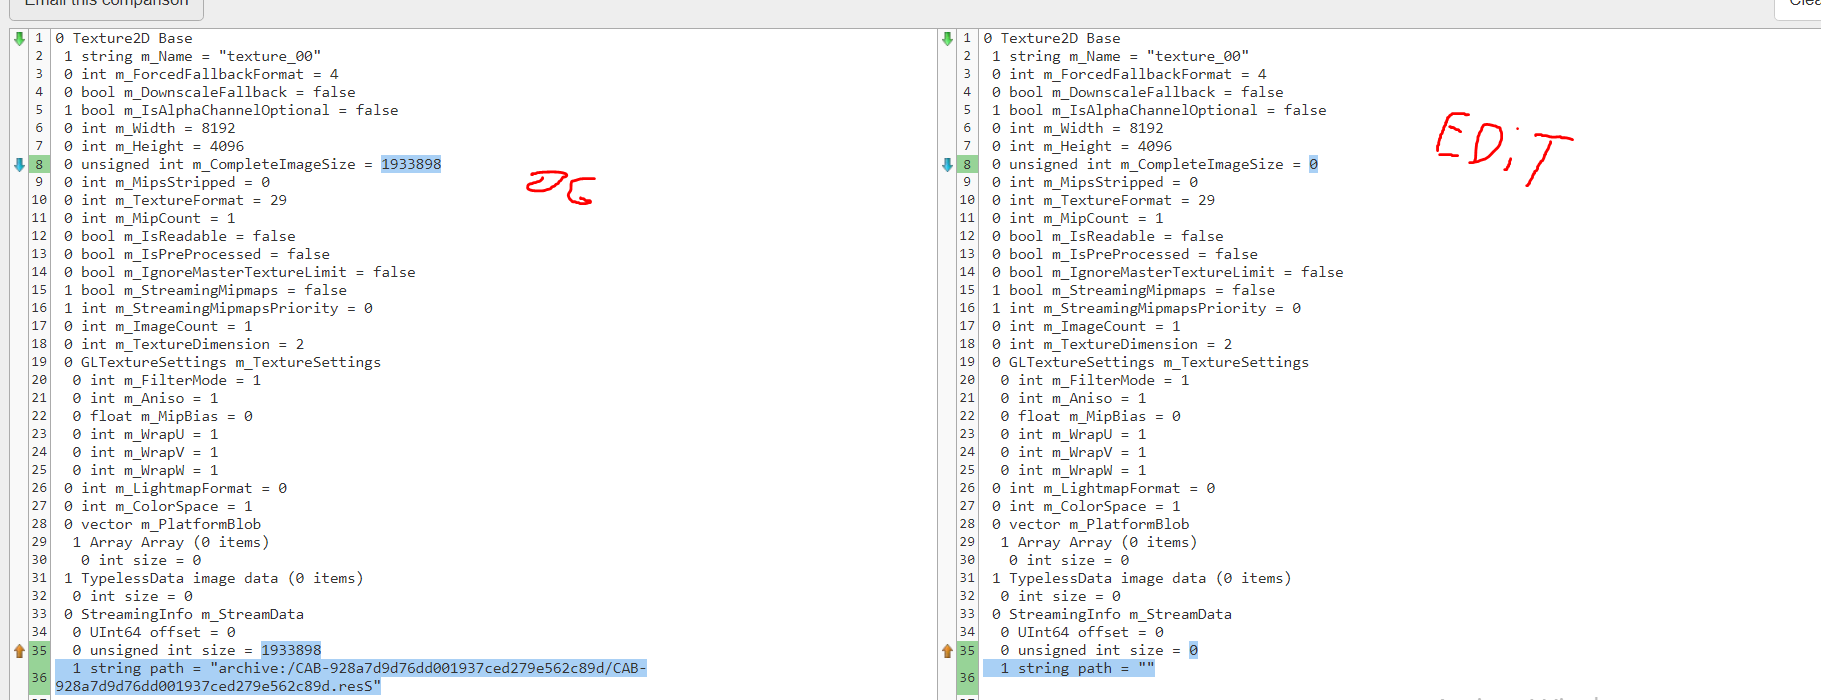Click m_TextureFormat = 29 in left pane
Screen dimensions: 1821x700
pyautogui.click(x=175, y=200)
